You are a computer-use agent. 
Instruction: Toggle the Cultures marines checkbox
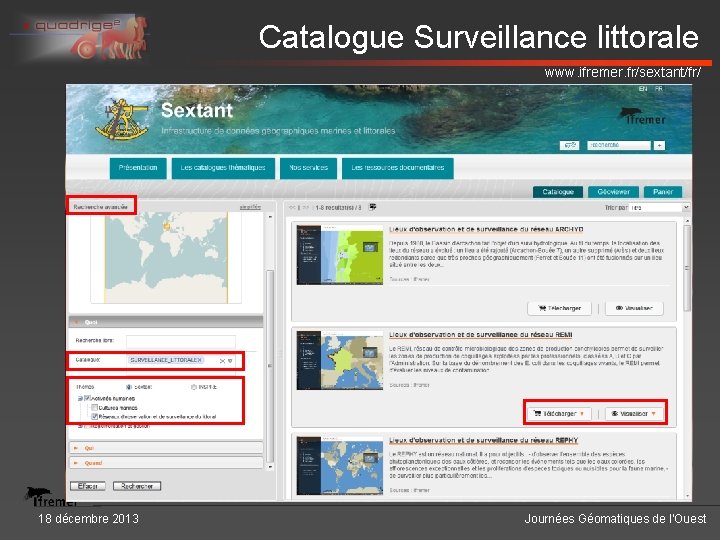[x=95, y=407]
